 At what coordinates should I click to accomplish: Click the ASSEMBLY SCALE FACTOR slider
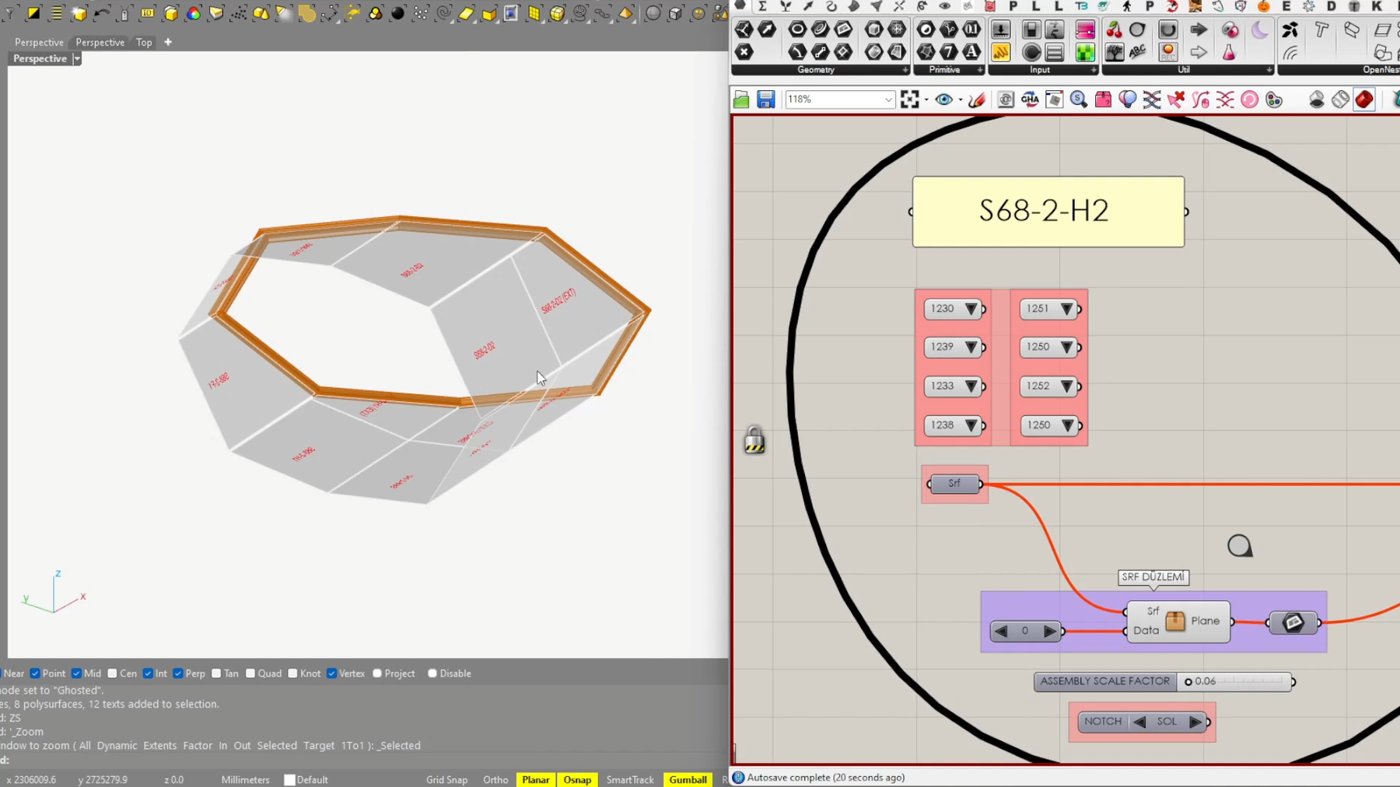click(1165, 682)
